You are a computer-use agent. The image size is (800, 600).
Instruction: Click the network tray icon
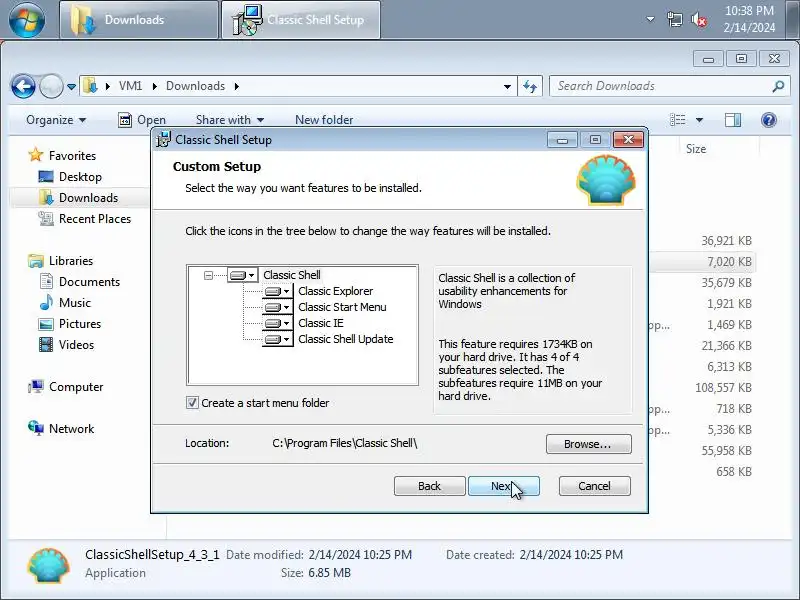[x=674, y=20]
